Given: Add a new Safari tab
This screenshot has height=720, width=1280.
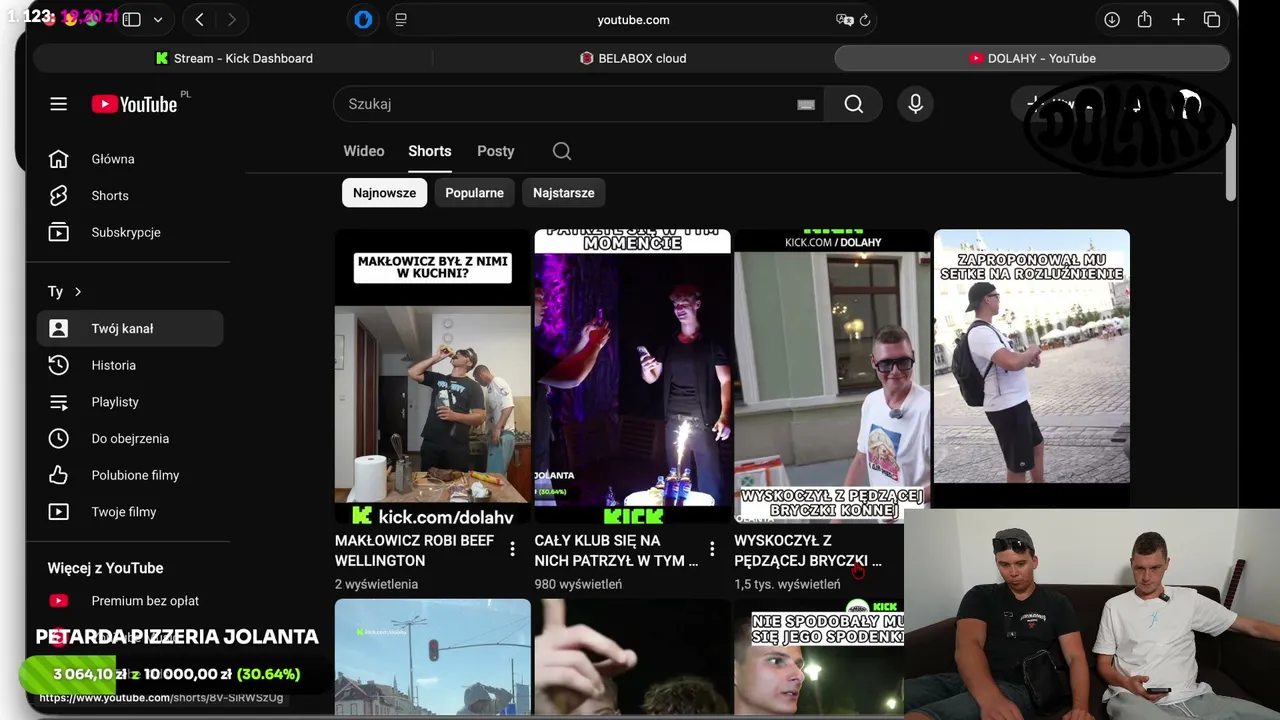Looking at the screenshot, I should point(1178,20).
